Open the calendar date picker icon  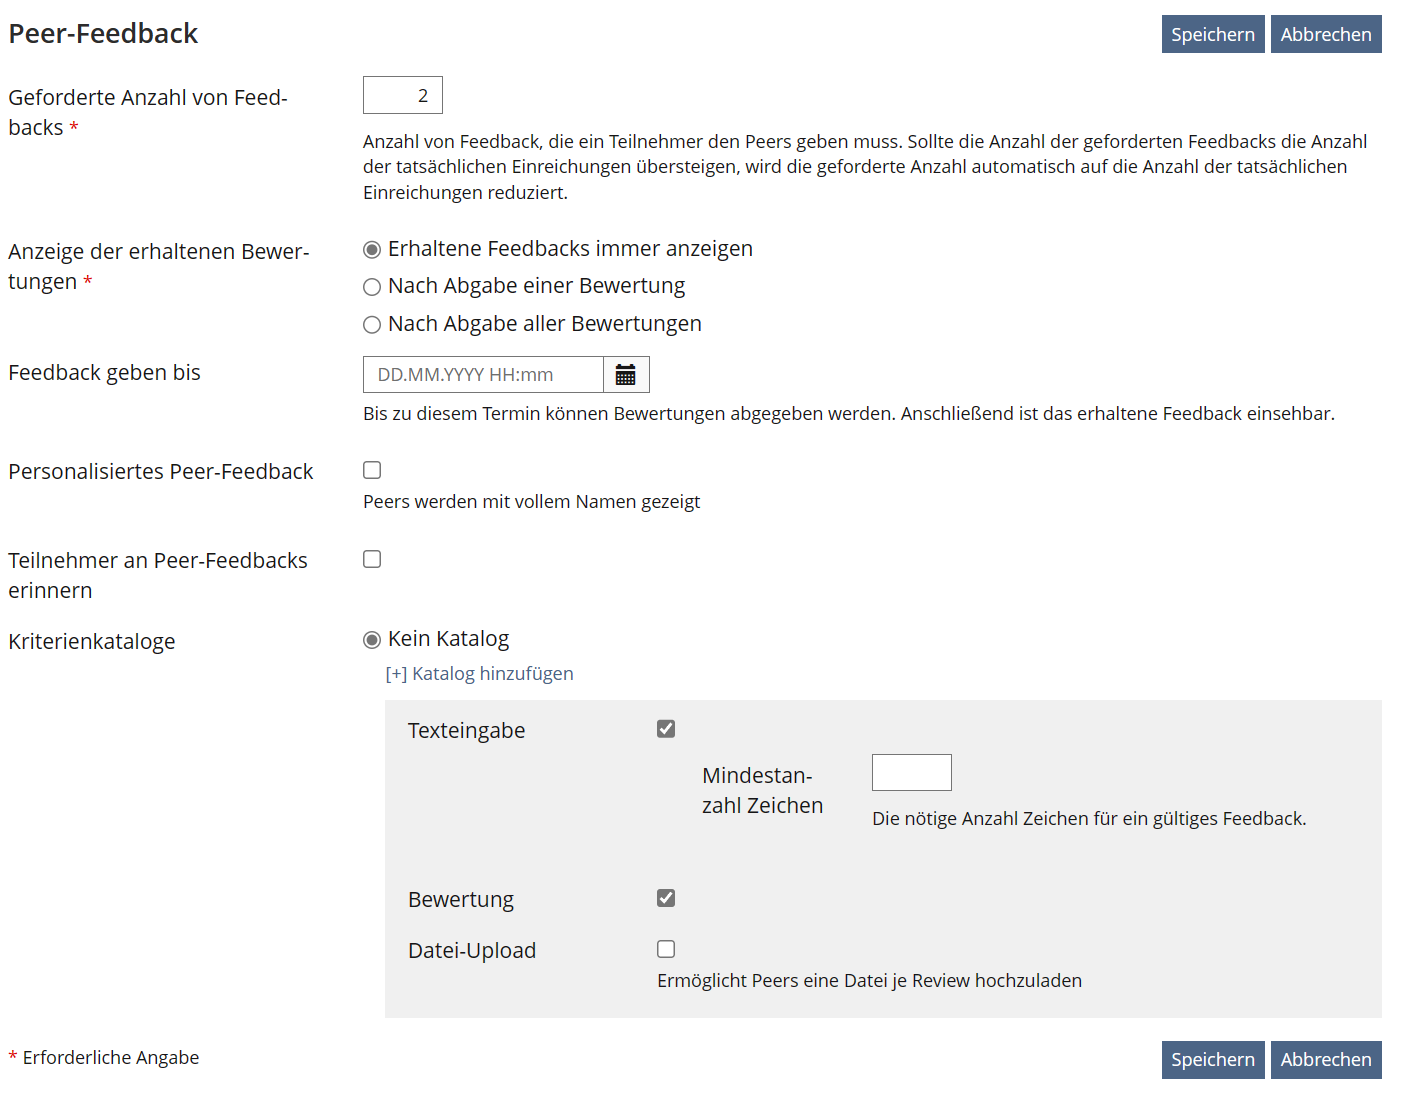coord(626,375)
